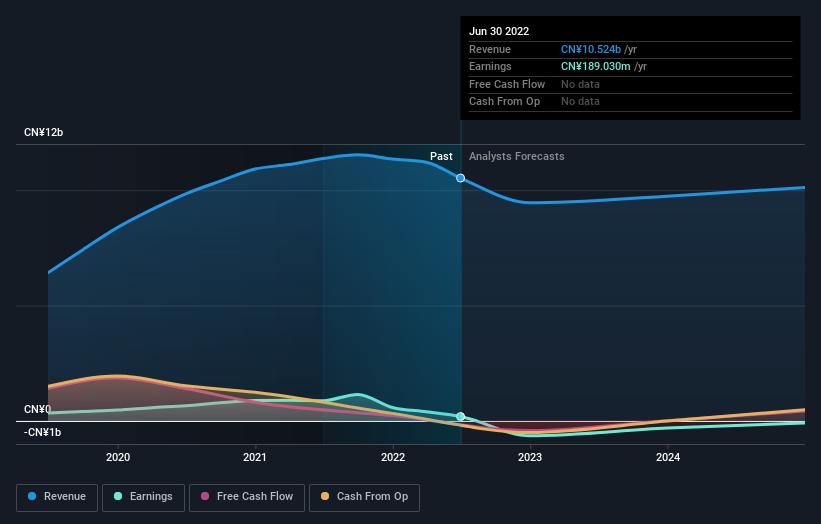Click the 2023 x-axis label
The height and width of the screenshot is (524, 821).
point(530,458)
